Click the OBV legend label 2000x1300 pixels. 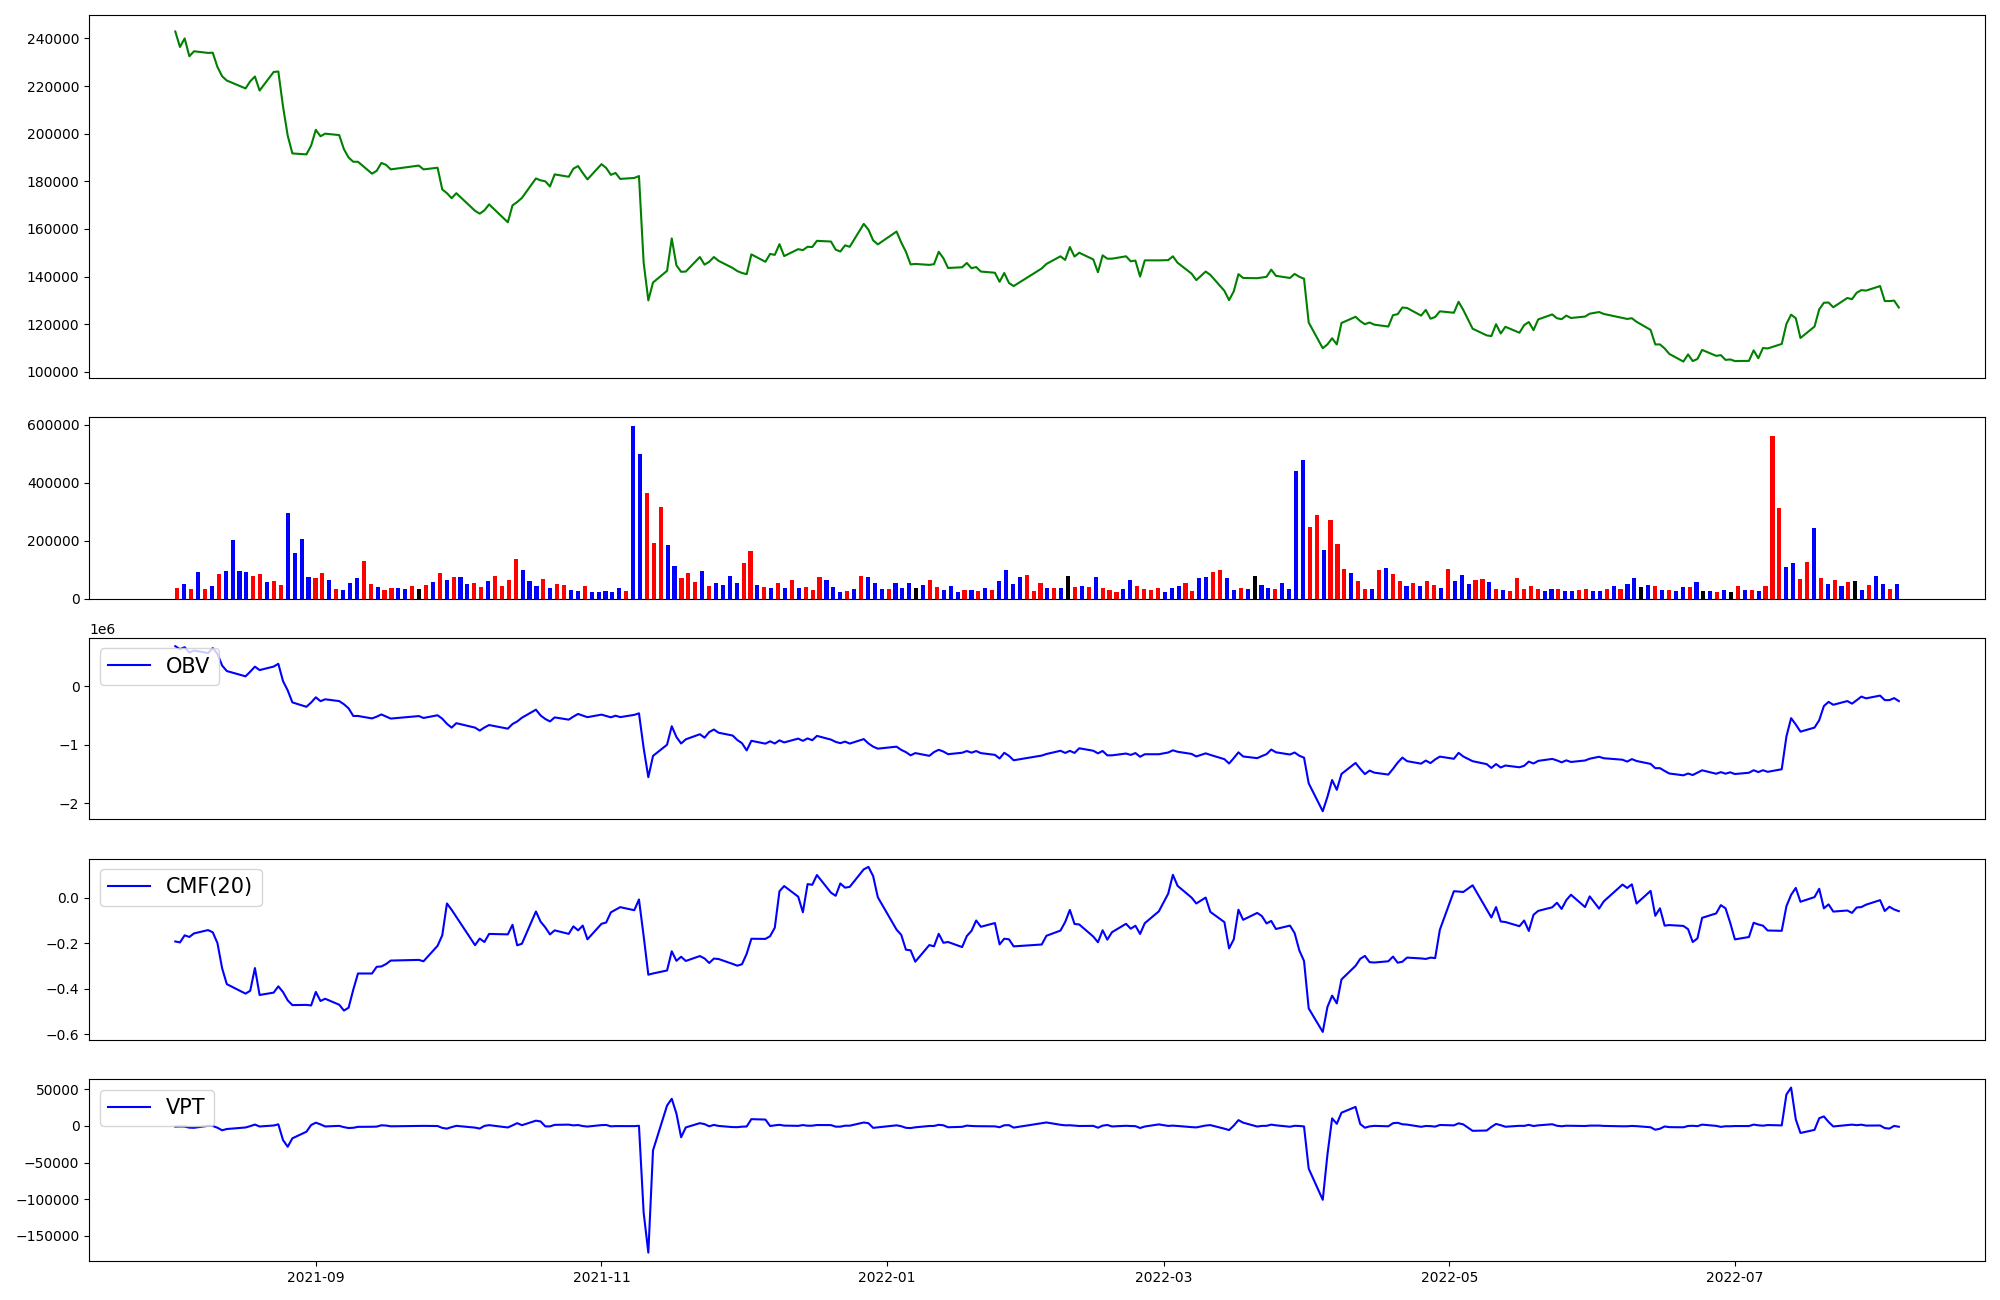[x=187, y=666]
